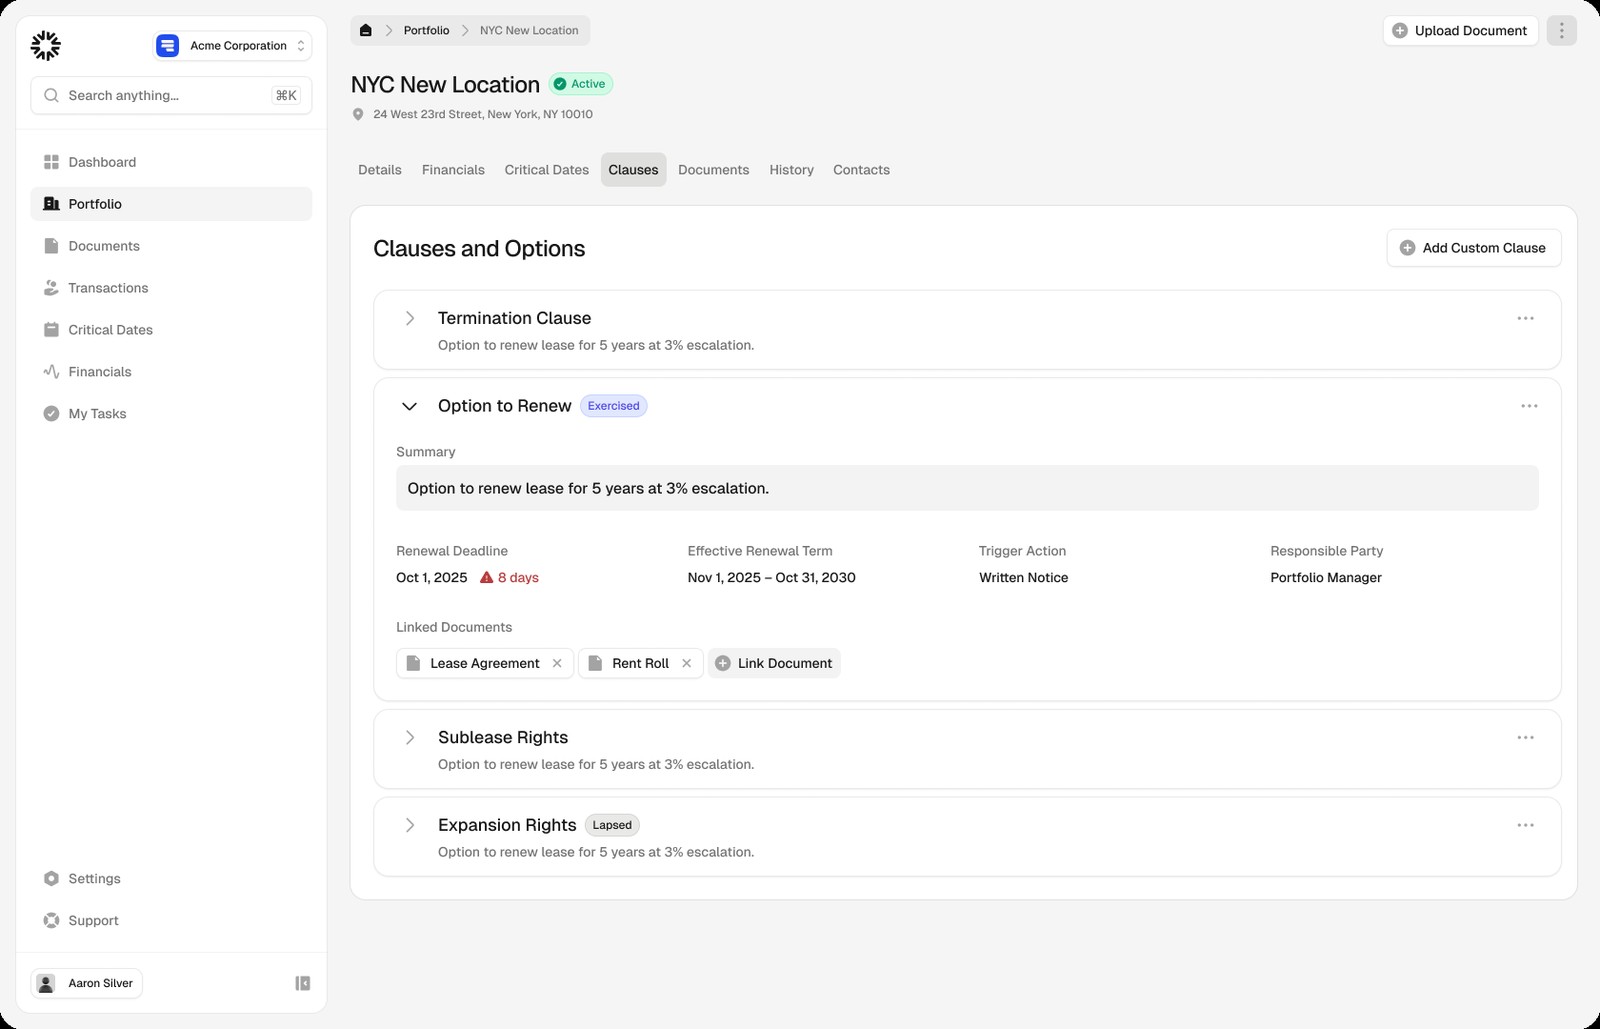
Task: Open Dashboard from the sidebar
Action: coord(171,162)
